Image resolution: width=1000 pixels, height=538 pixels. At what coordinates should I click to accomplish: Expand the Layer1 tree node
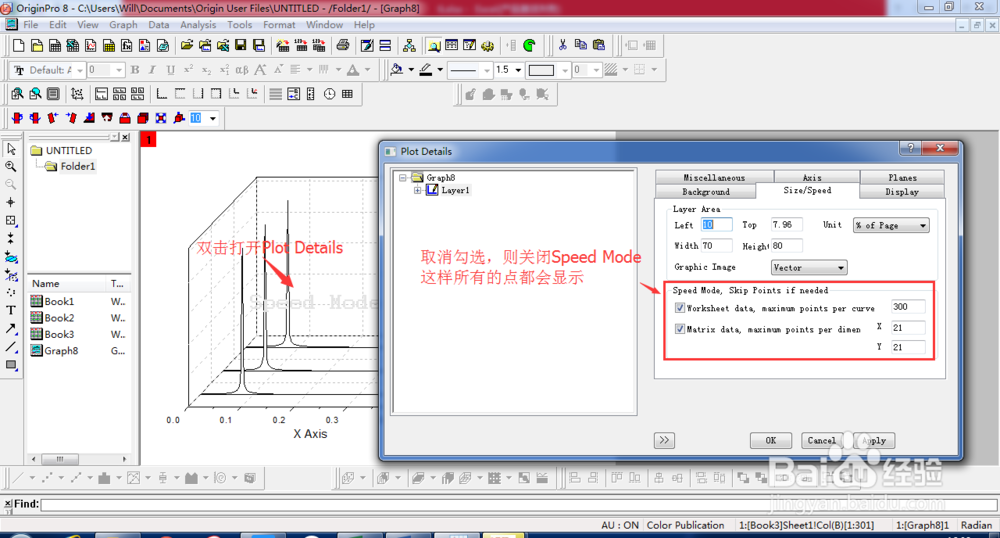click(x=417, y=190)
